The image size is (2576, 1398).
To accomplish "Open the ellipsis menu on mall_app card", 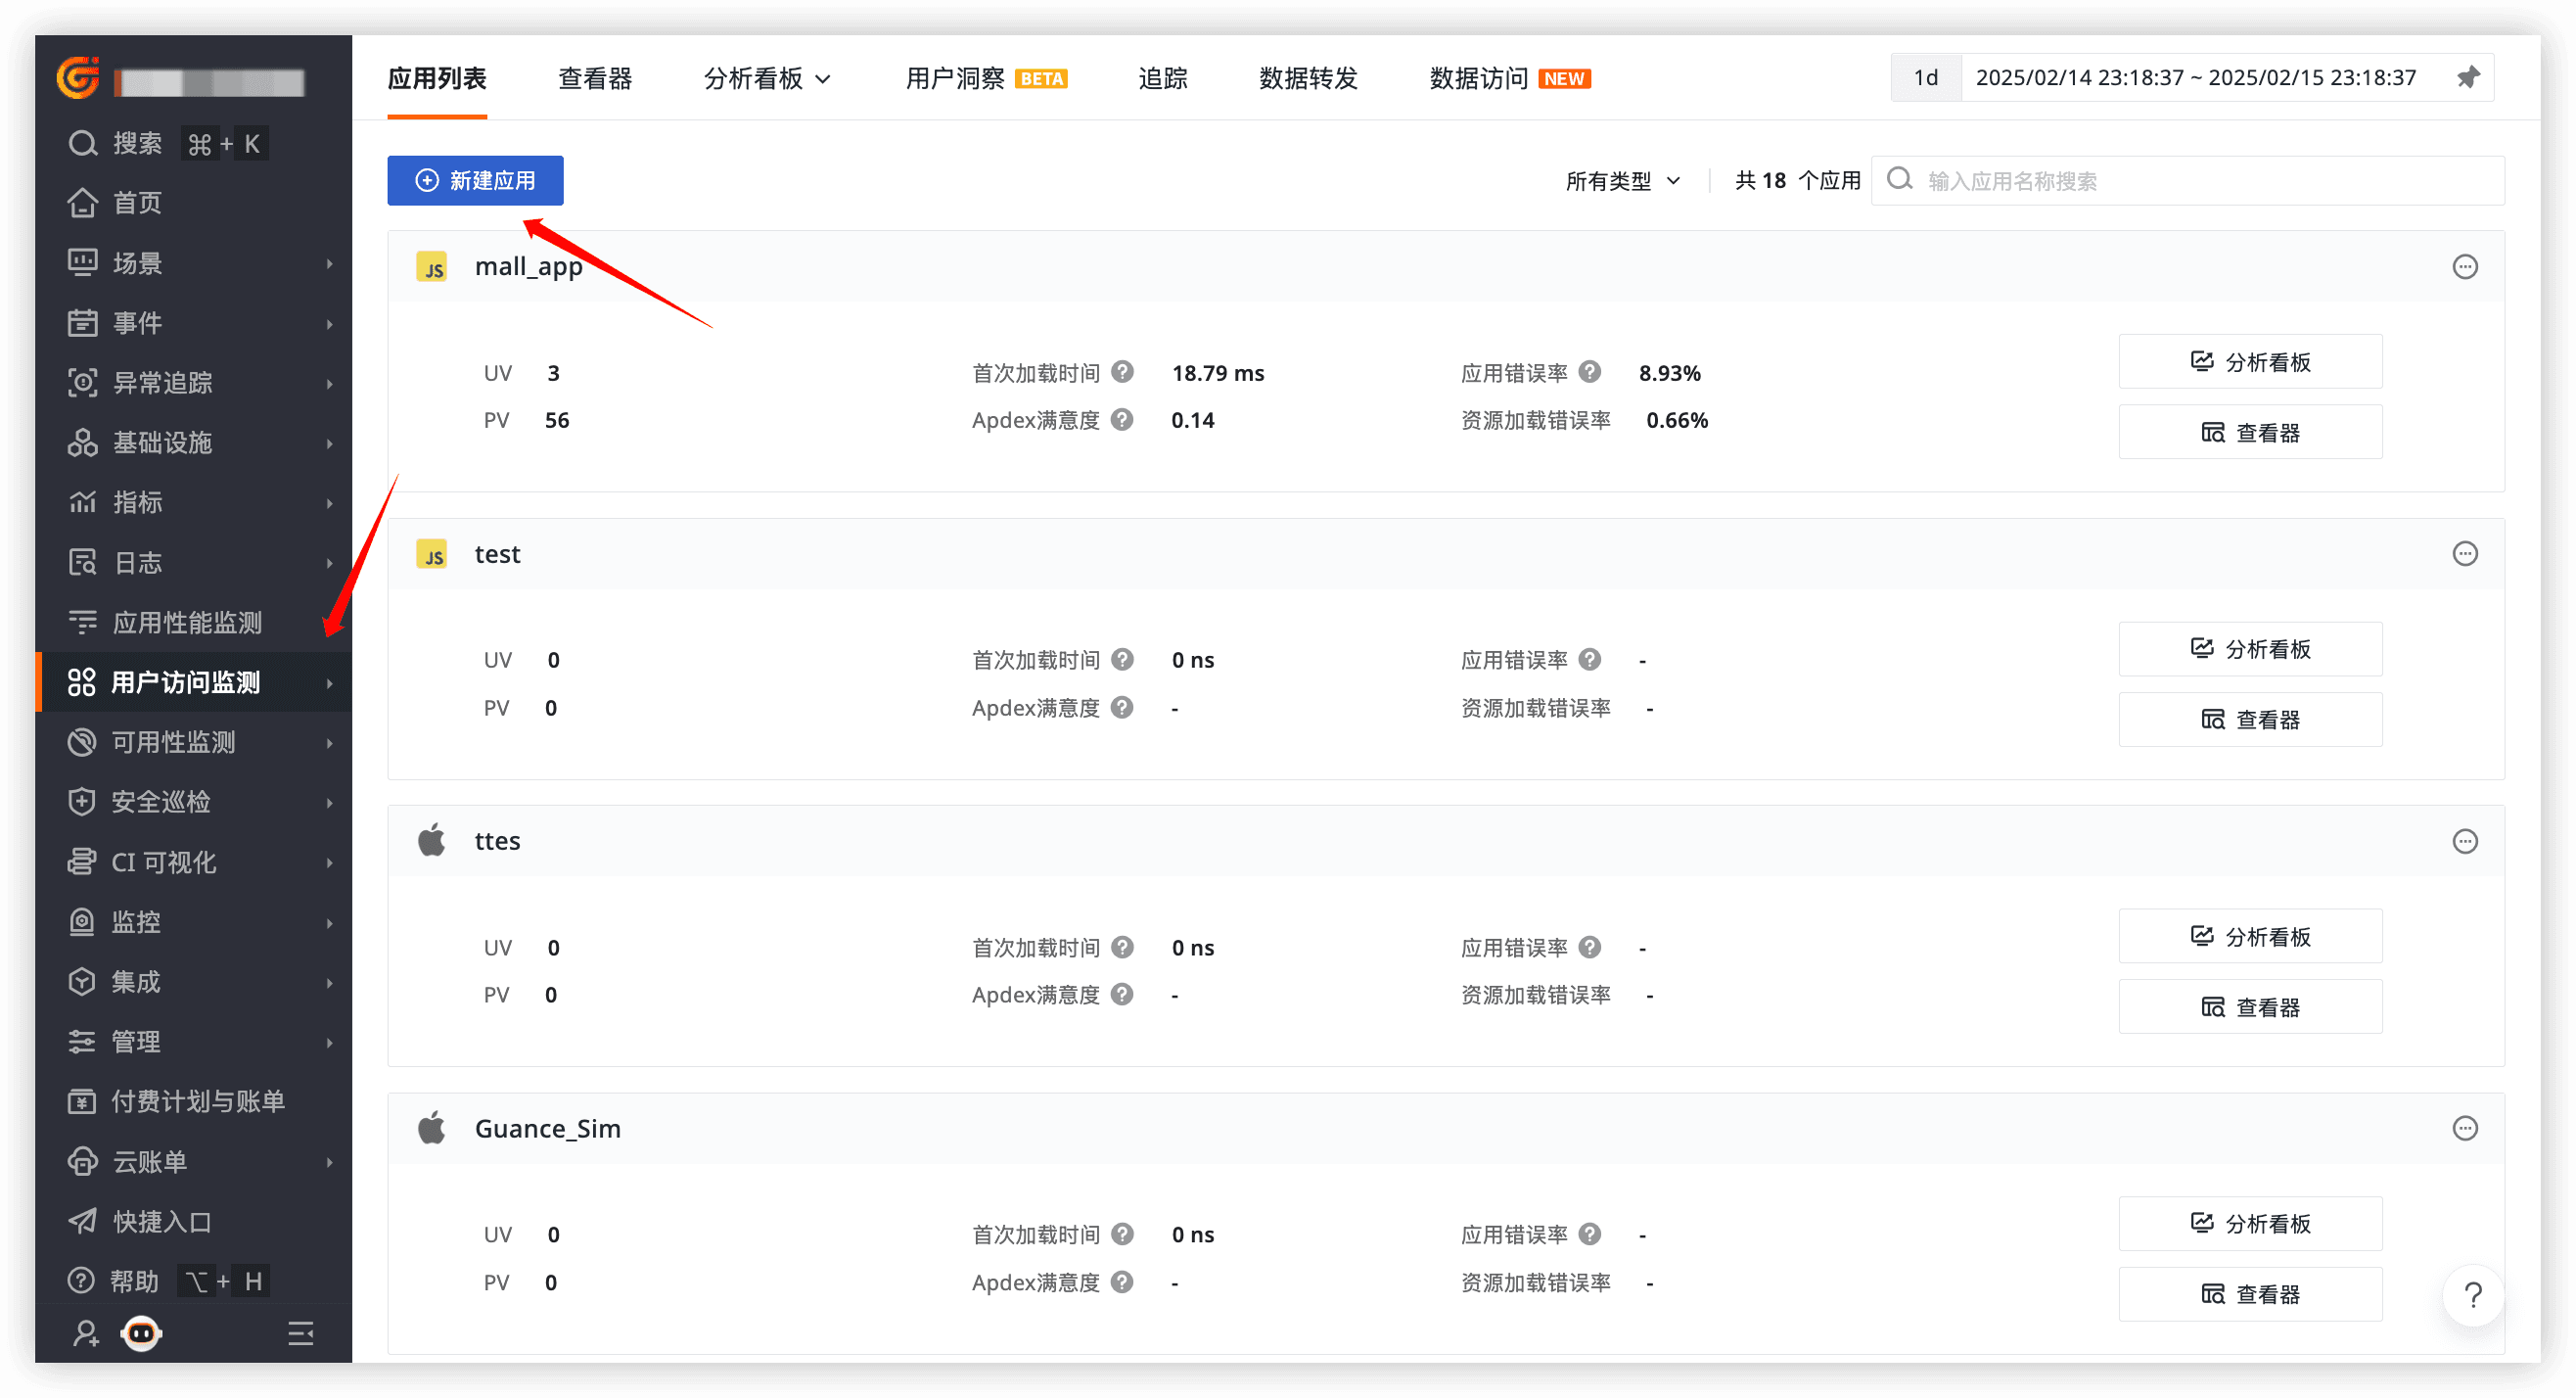I will [2465, 266].
